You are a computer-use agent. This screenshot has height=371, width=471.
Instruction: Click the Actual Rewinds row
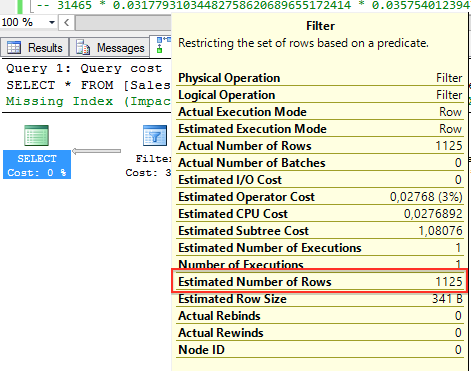point(320,333)
